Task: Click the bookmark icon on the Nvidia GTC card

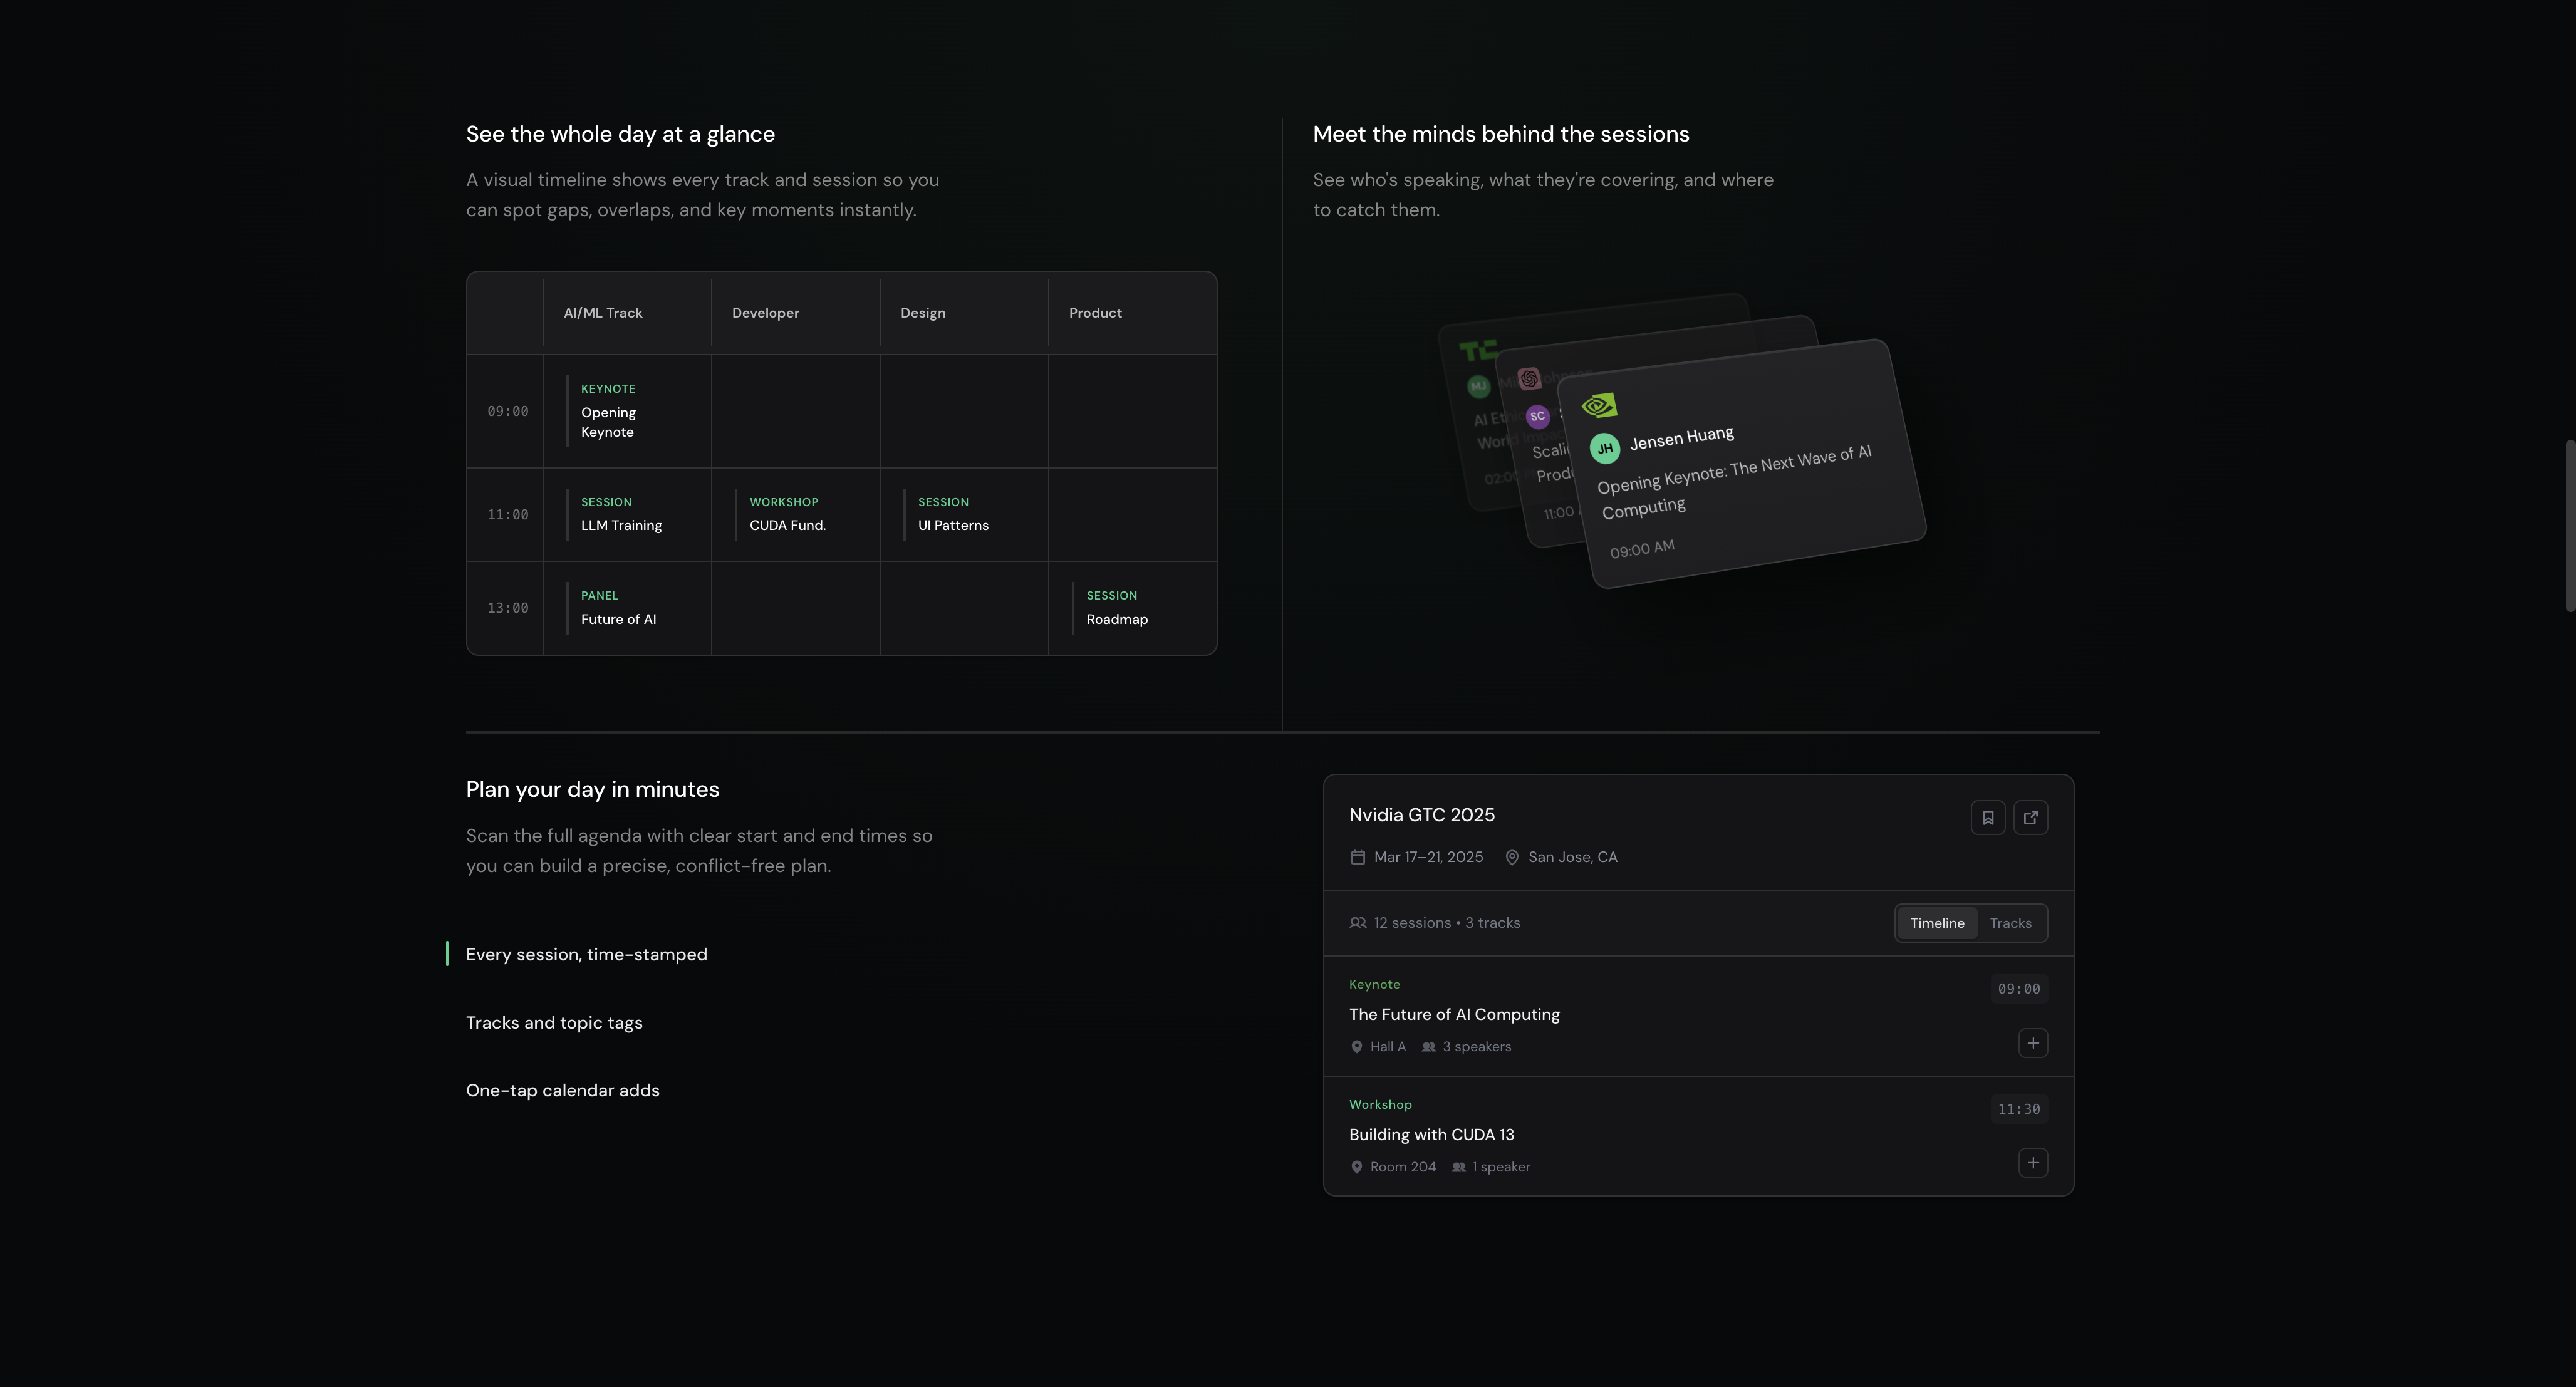Action: point(1988,817)
